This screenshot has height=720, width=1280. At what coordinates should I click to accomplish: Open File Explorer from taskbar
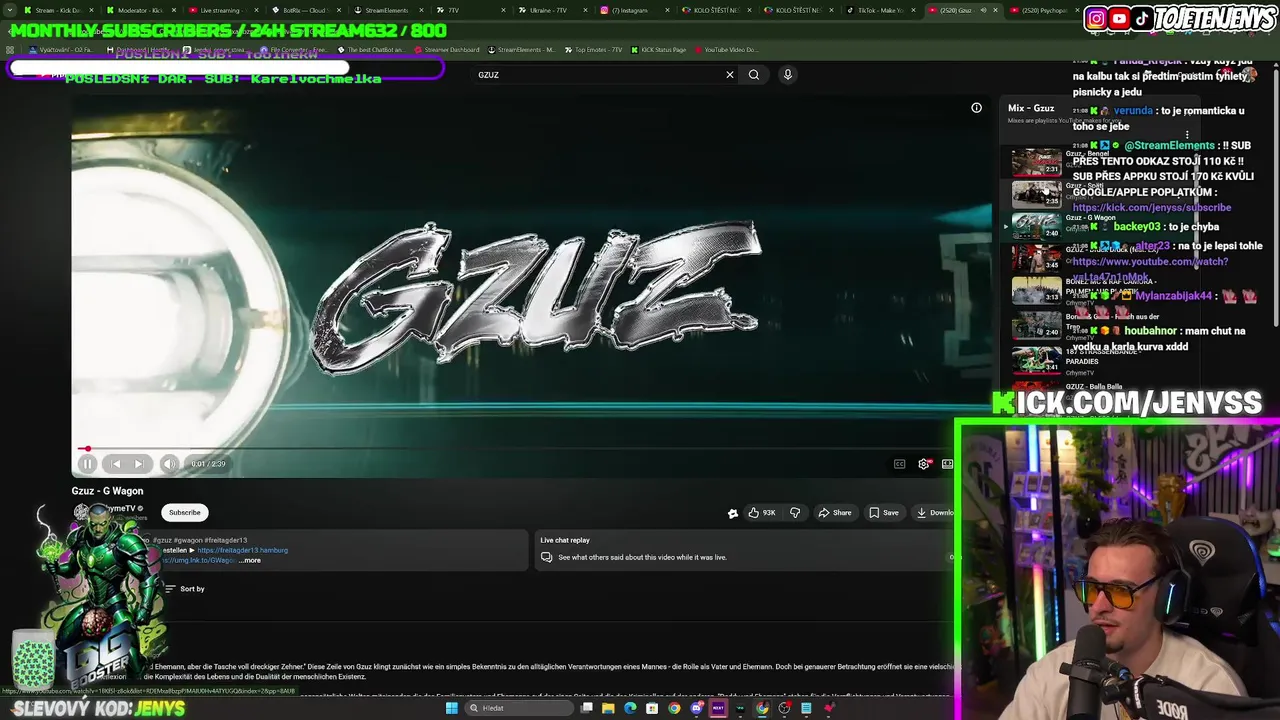[x=608, y=708]
